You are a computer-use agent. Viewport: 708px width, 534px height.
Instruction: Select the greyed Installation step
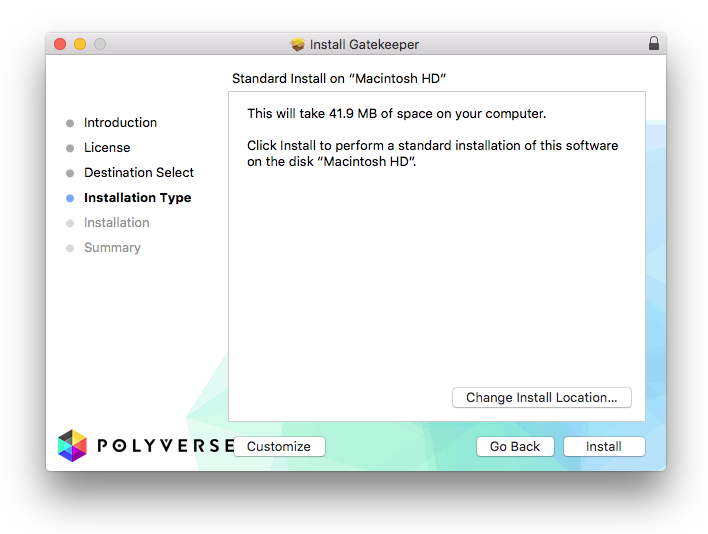(x=116, y=223)
